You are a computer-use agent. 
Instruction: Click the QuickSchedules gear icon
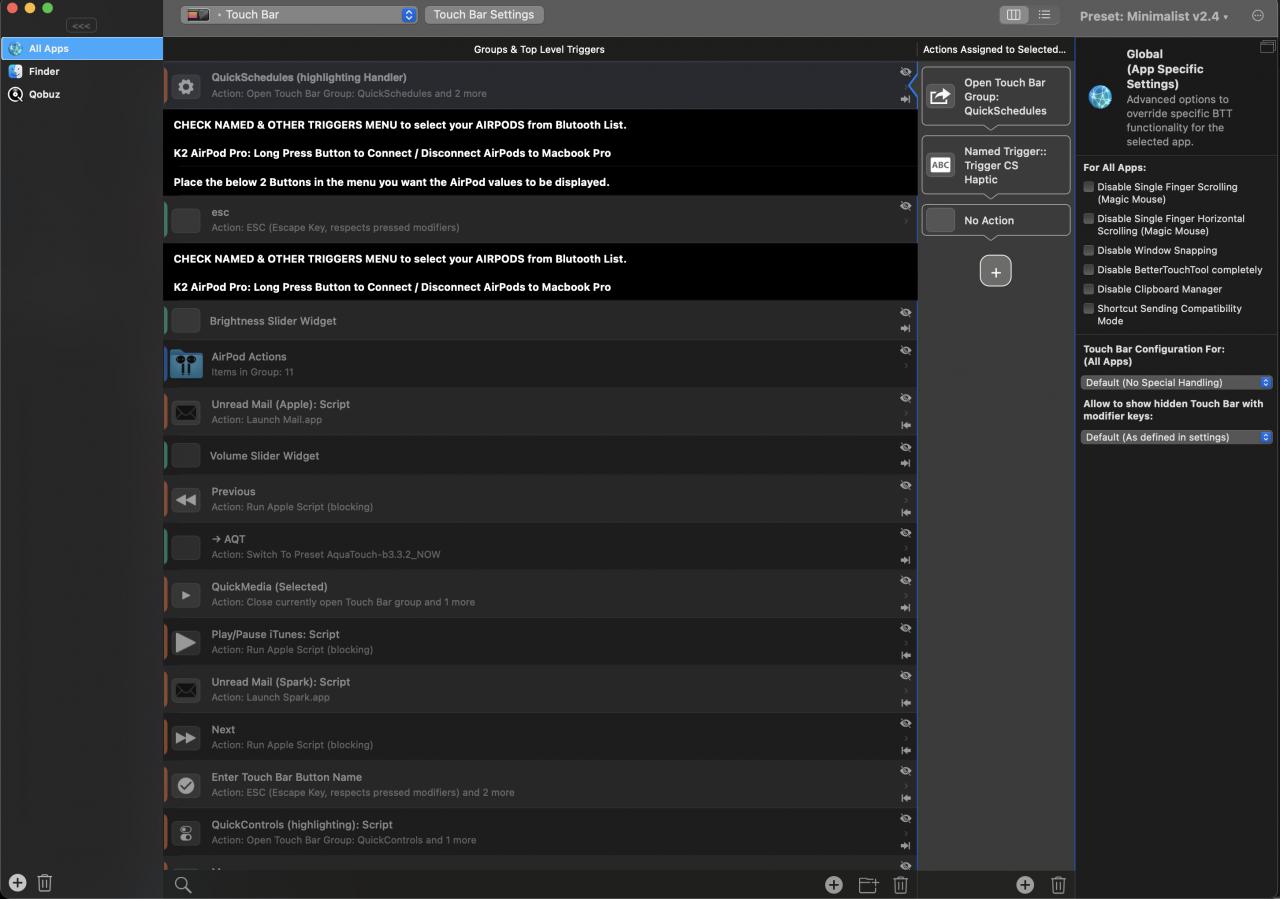[186, 86]
